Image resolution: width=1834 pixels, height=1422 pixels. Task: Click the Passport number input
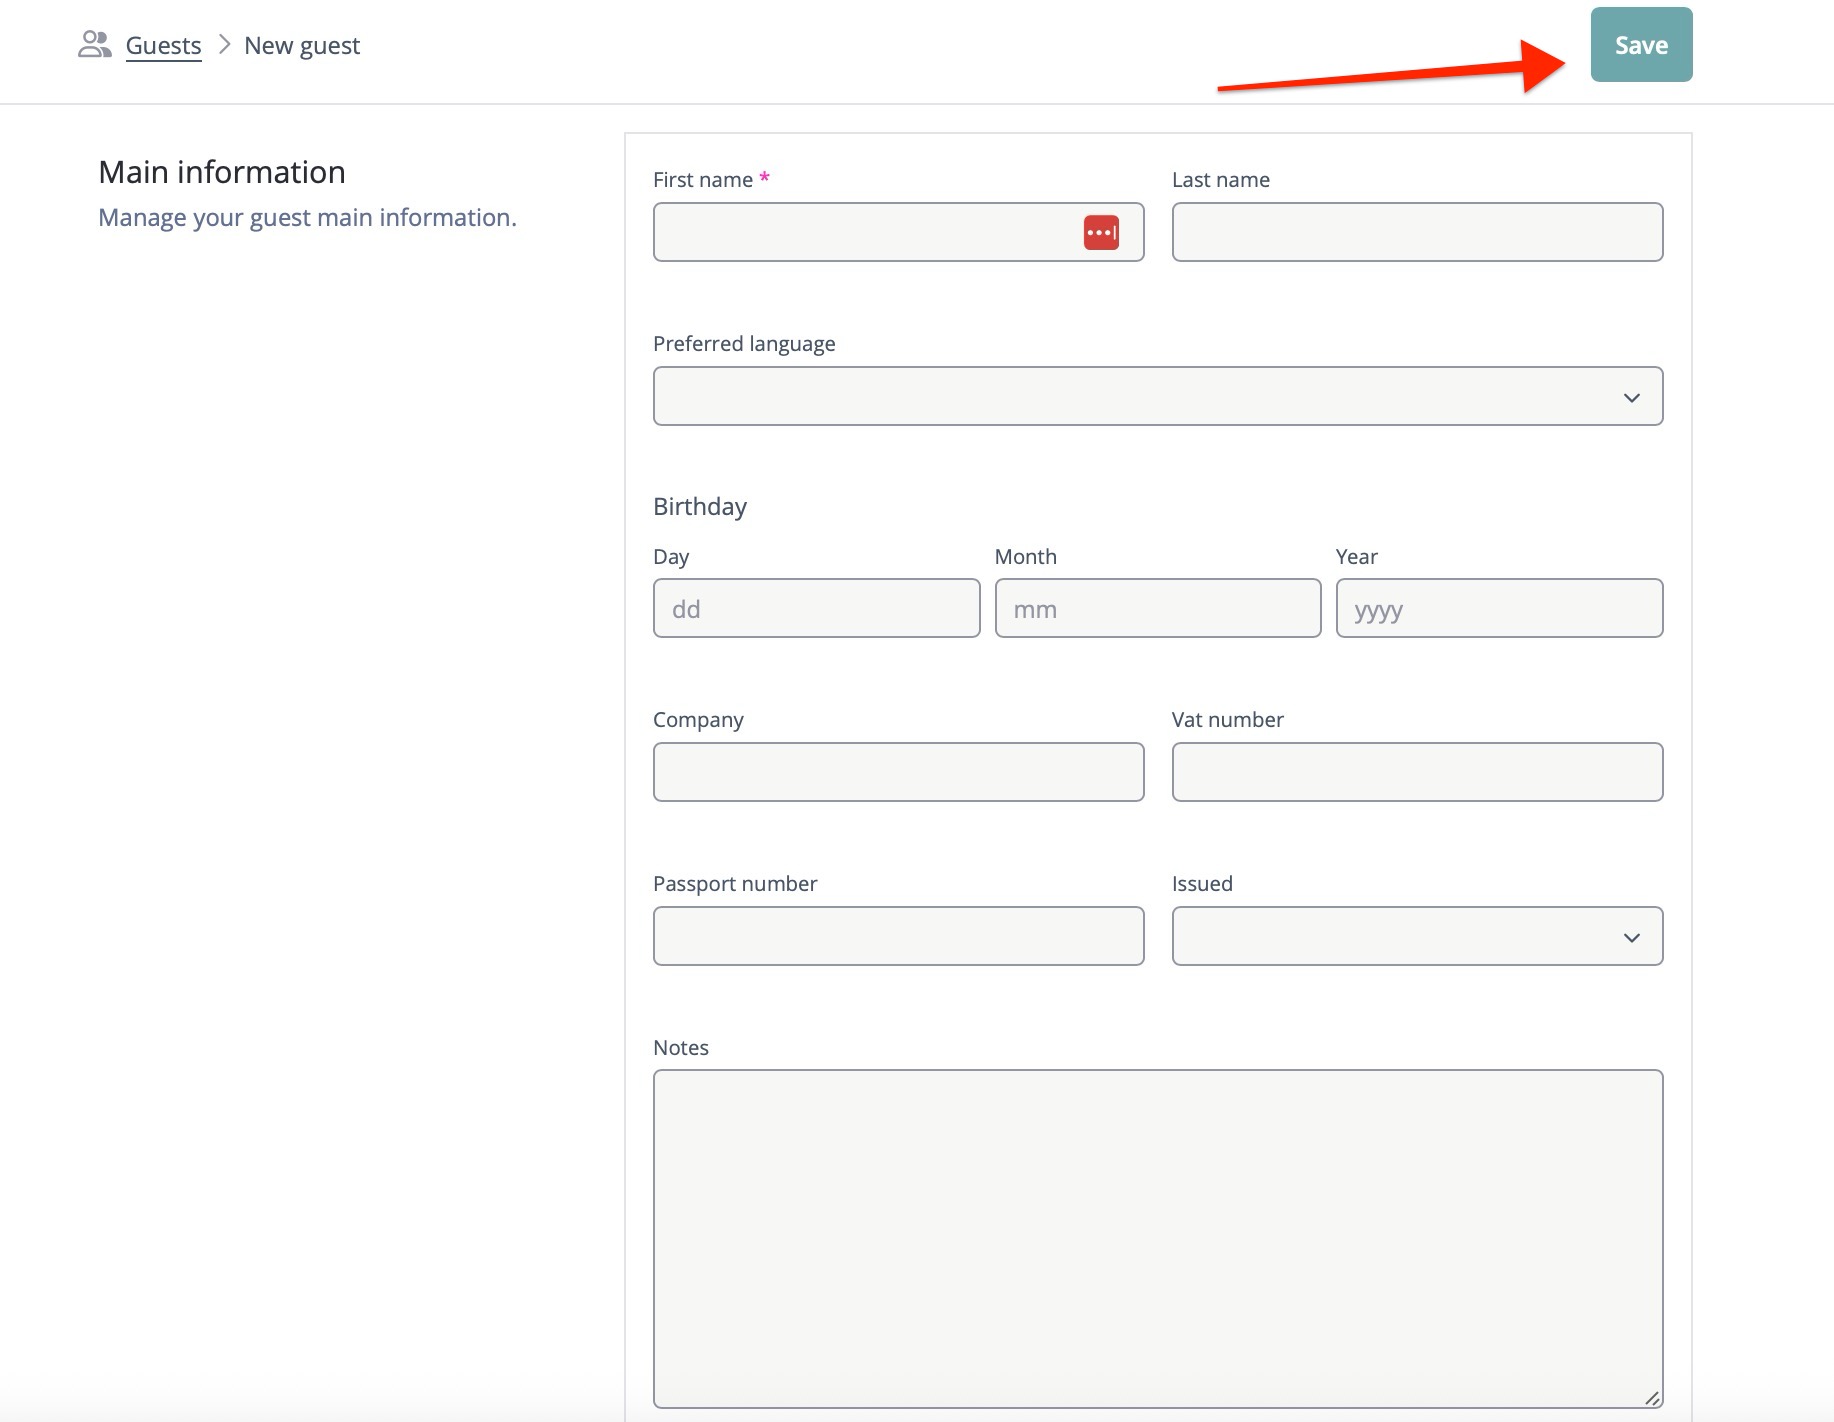898,937
